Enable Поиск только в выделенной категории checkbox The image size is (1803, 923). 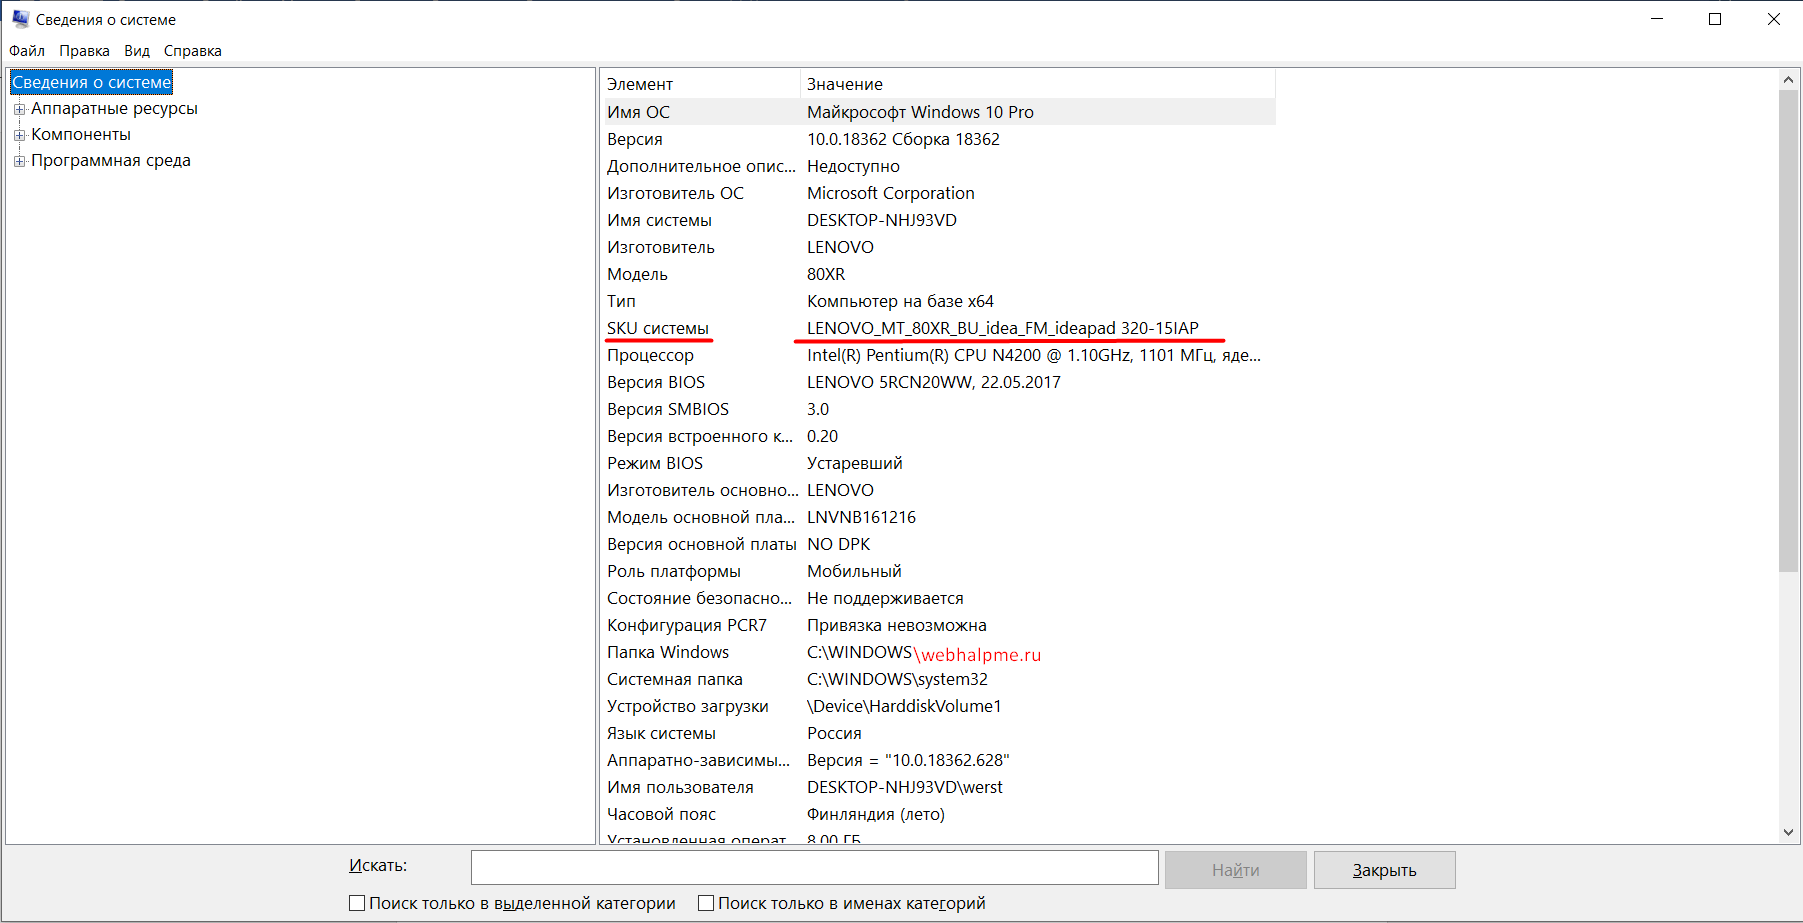[357, 903]
